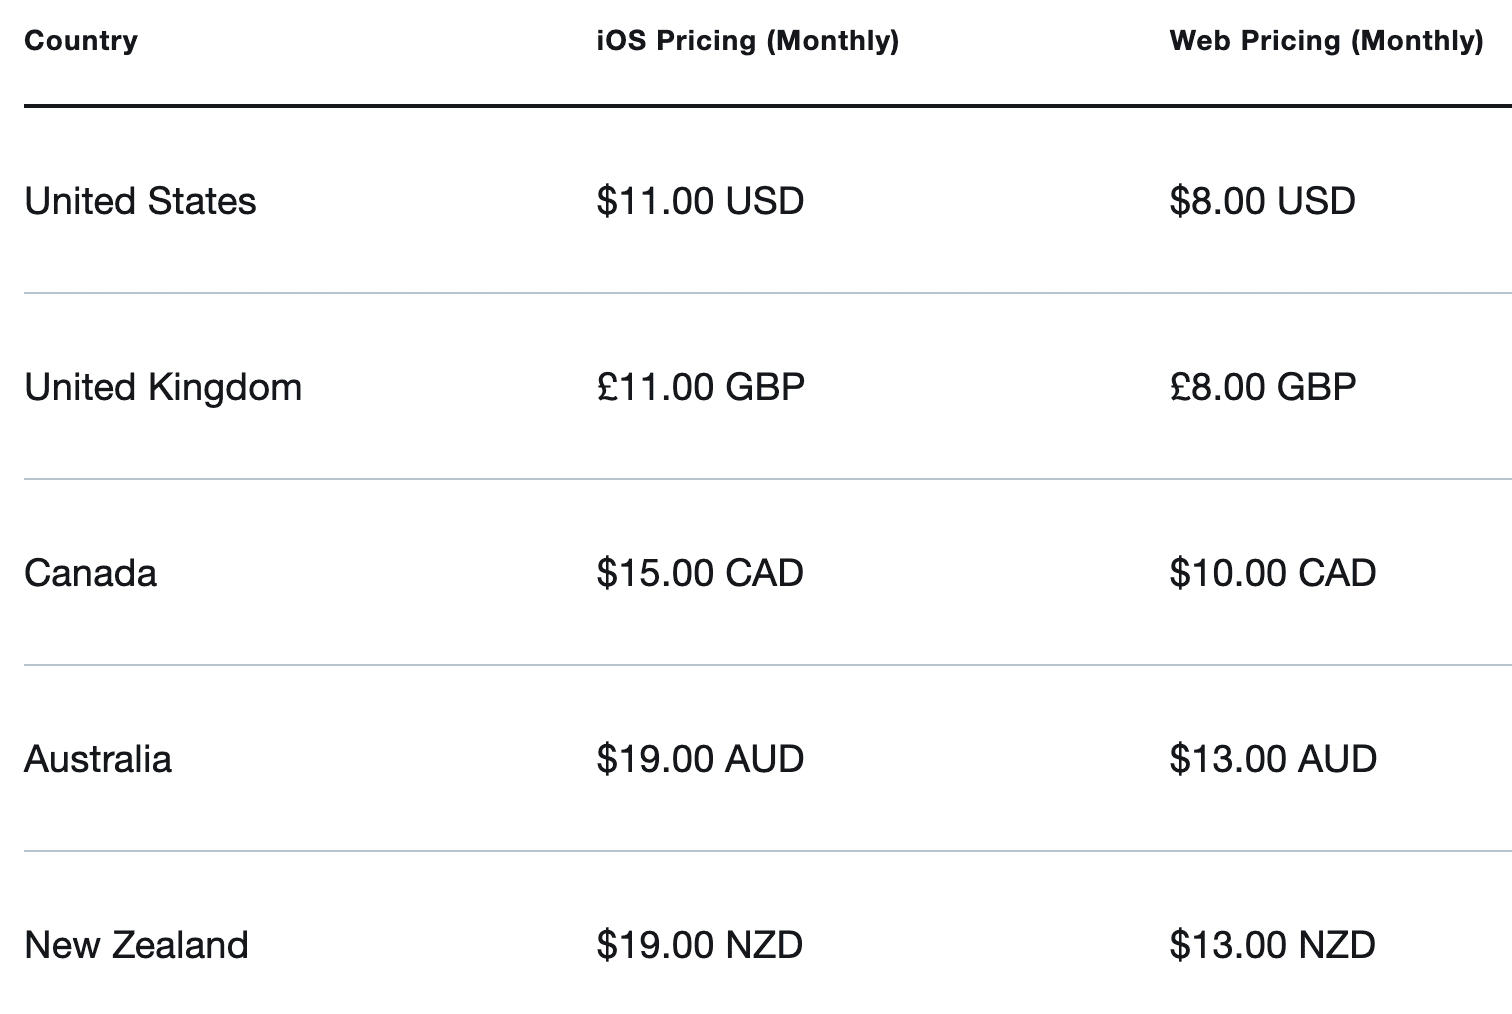1512x1014 pixels.
Task: Click the $13.00 NZD web price
Action: pyautogui.click(x=1273, y=945)
